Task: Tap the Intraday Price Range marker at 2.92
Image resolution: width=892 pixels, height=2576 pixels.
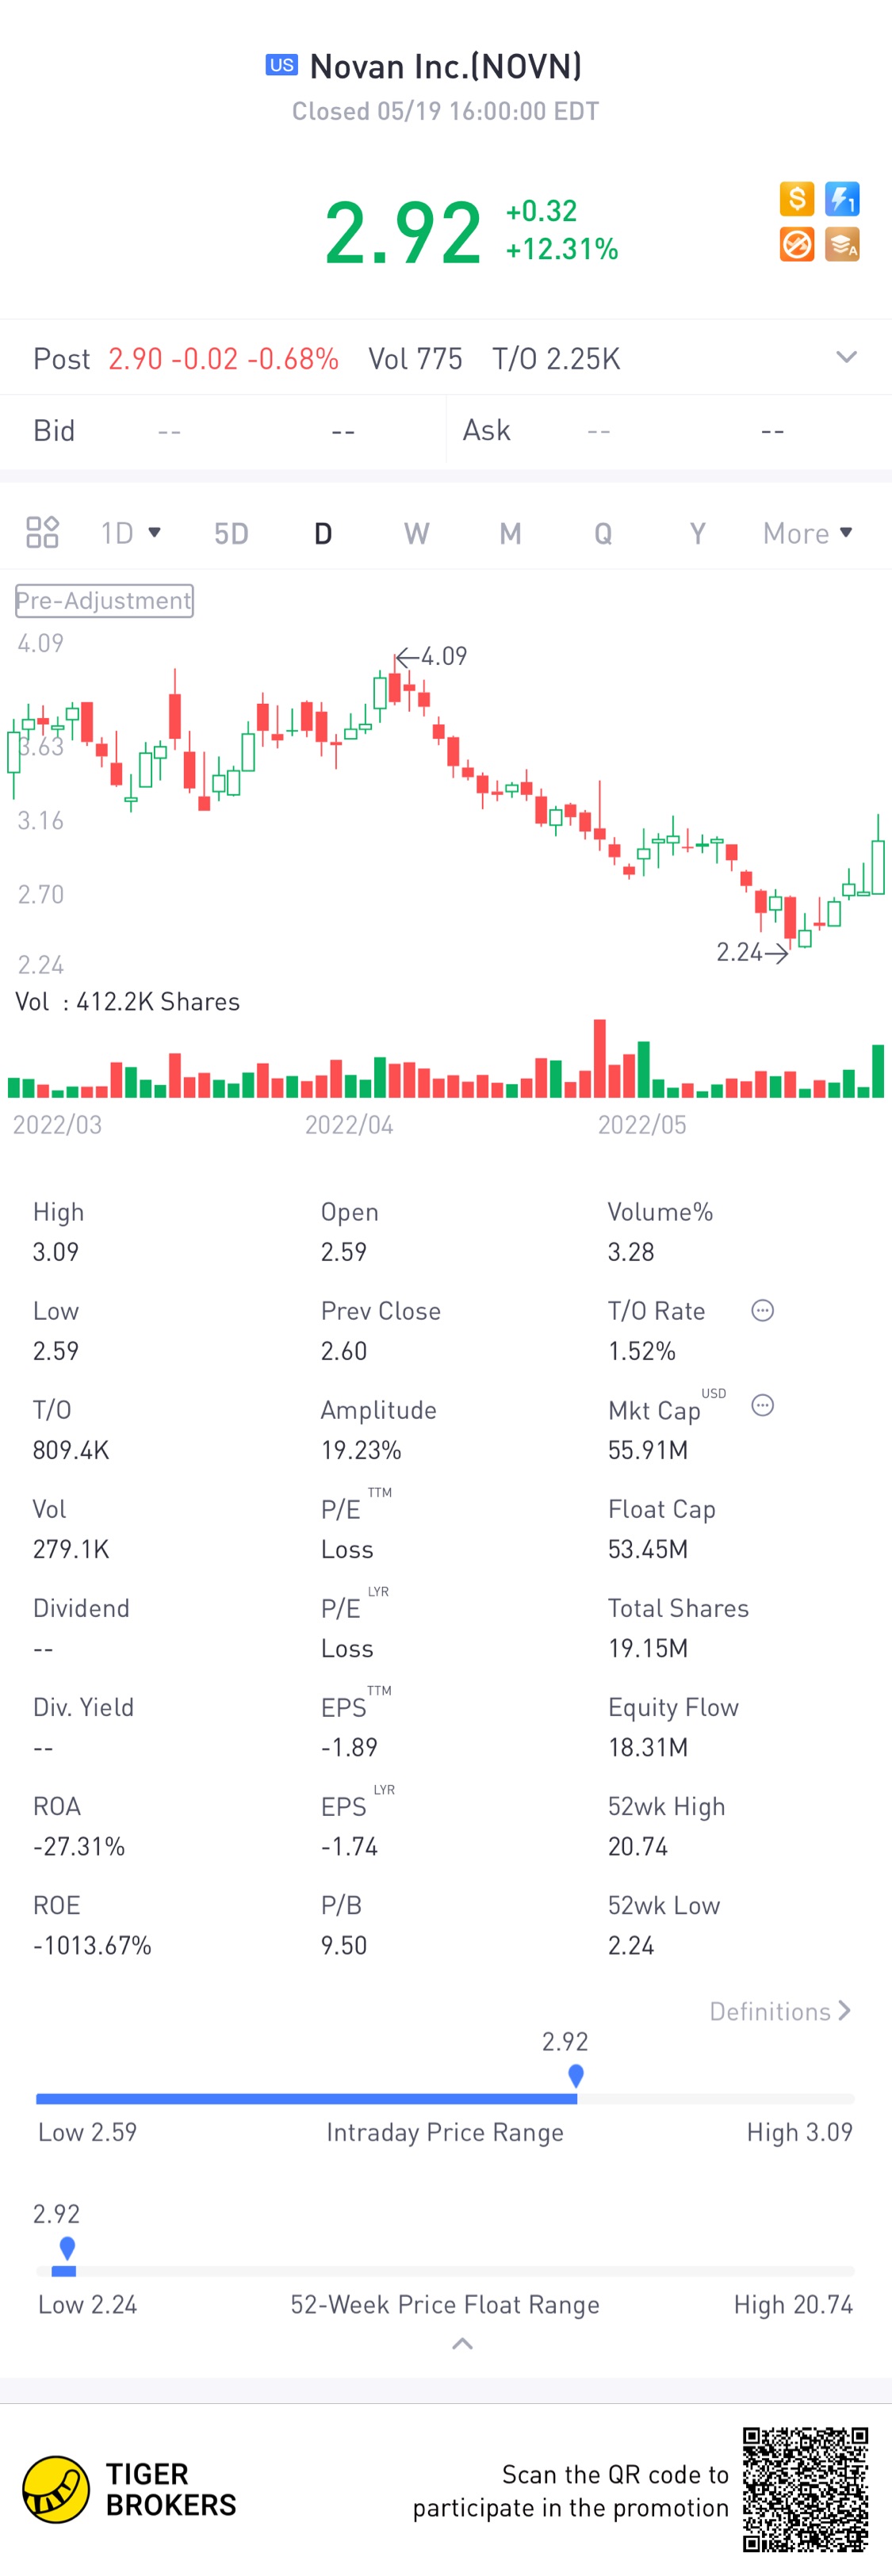Action: pyautogui.click(x=576, y=2075)
